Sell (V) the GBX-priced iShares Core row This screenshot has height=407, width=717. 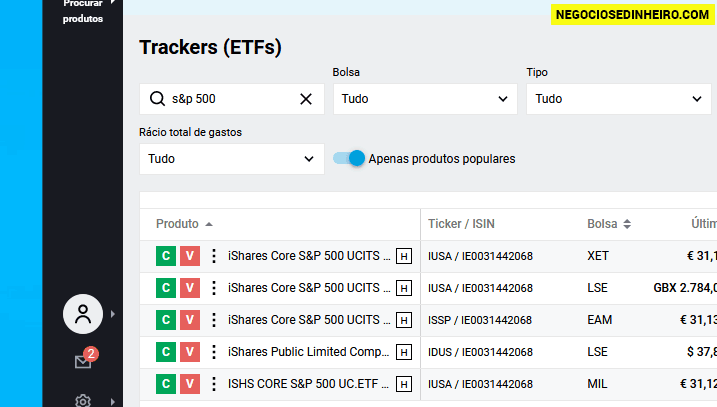point(190,288)
